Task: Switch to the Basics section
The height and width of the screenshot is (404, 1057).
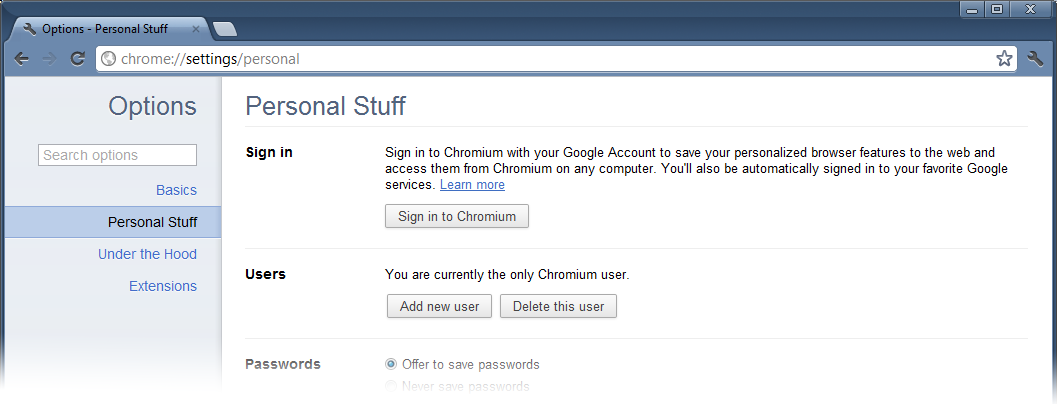Action: 177,190
